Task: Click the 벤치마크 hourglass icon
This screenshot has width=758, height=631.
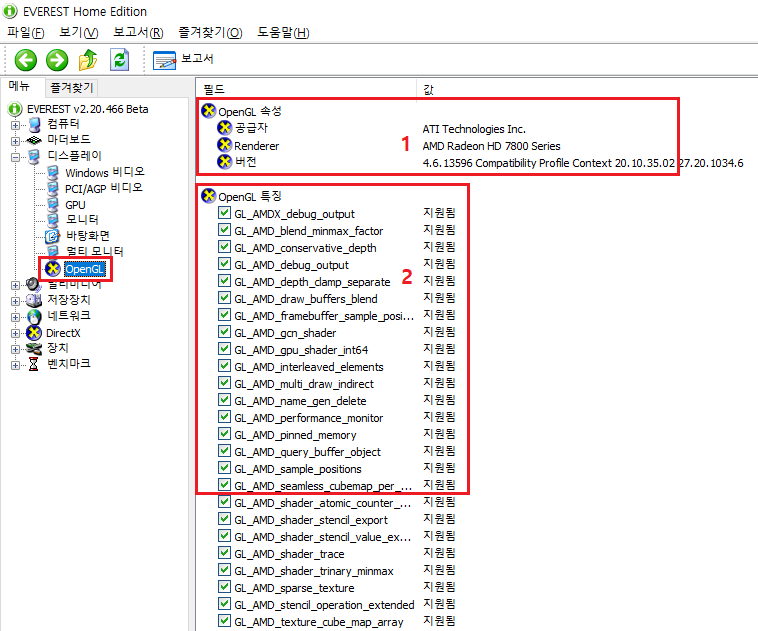Action: [x=33, y=364]
